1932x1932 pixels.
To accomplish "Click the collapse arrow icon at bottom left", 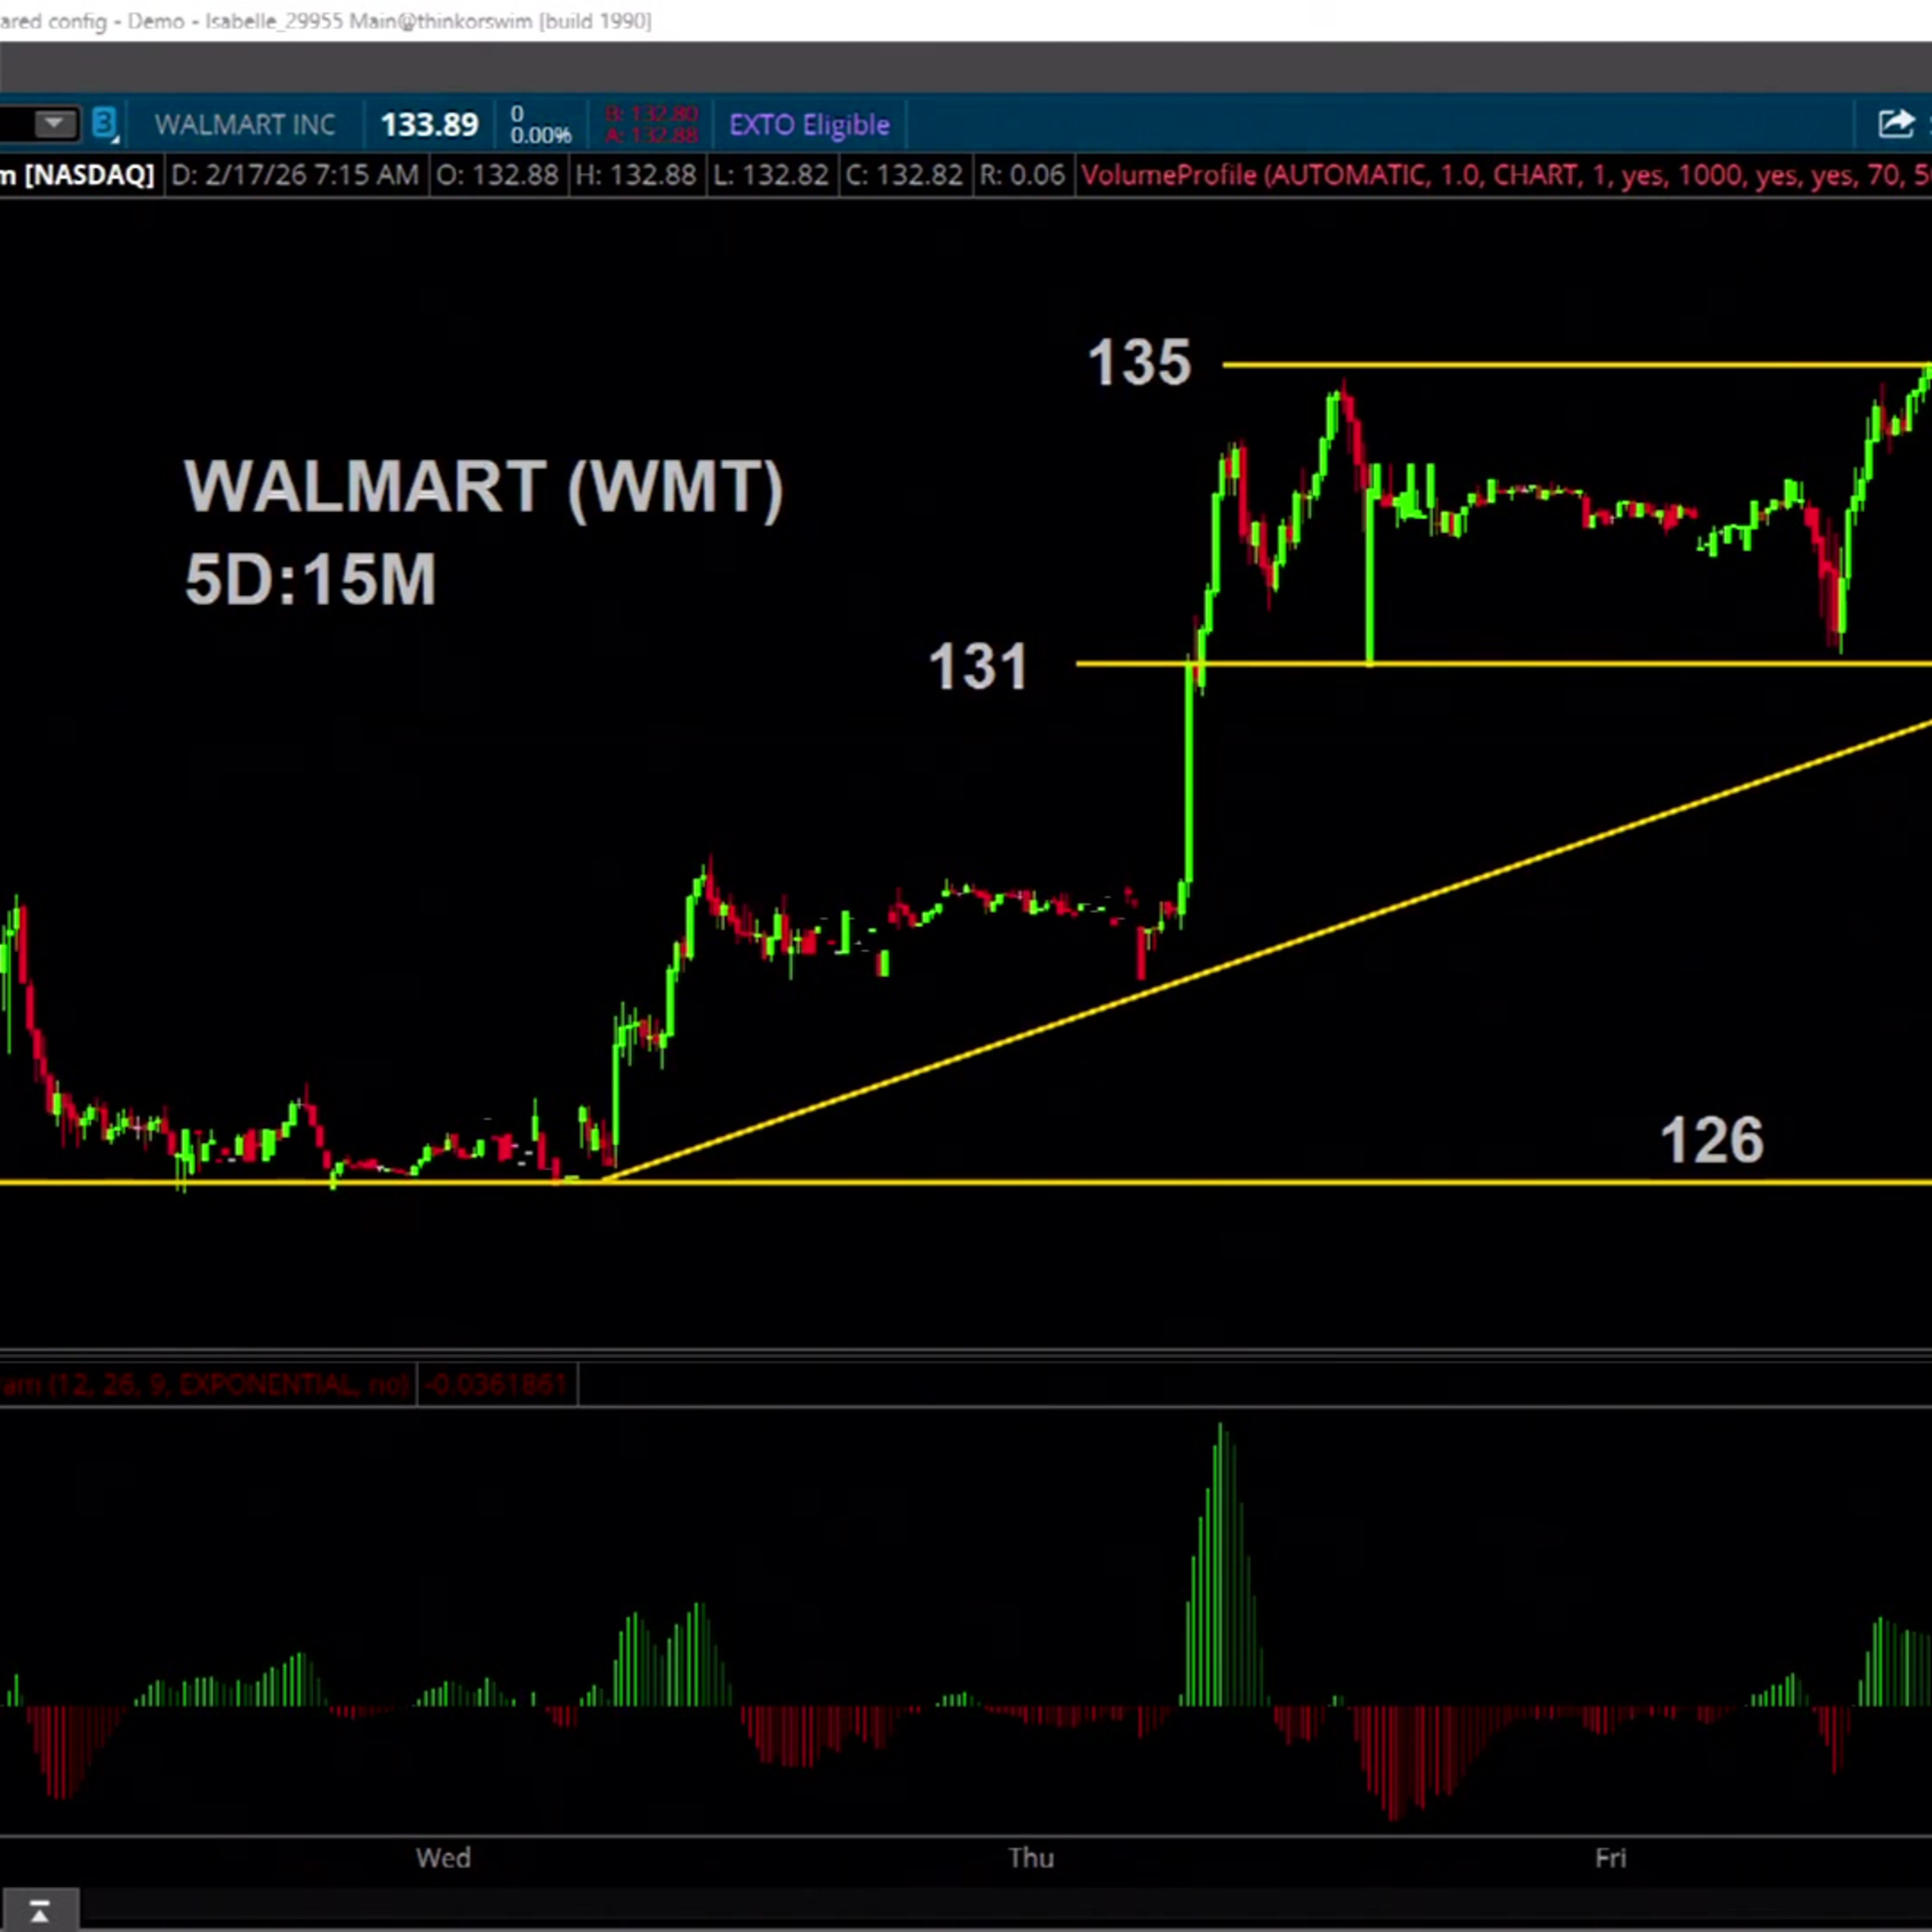I will click(x=39, y=1912).
